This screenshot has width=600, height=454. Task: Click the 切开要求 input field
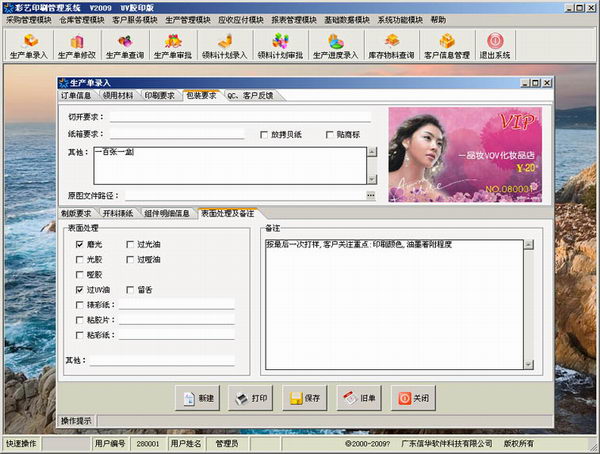click(x=240, y=117)
